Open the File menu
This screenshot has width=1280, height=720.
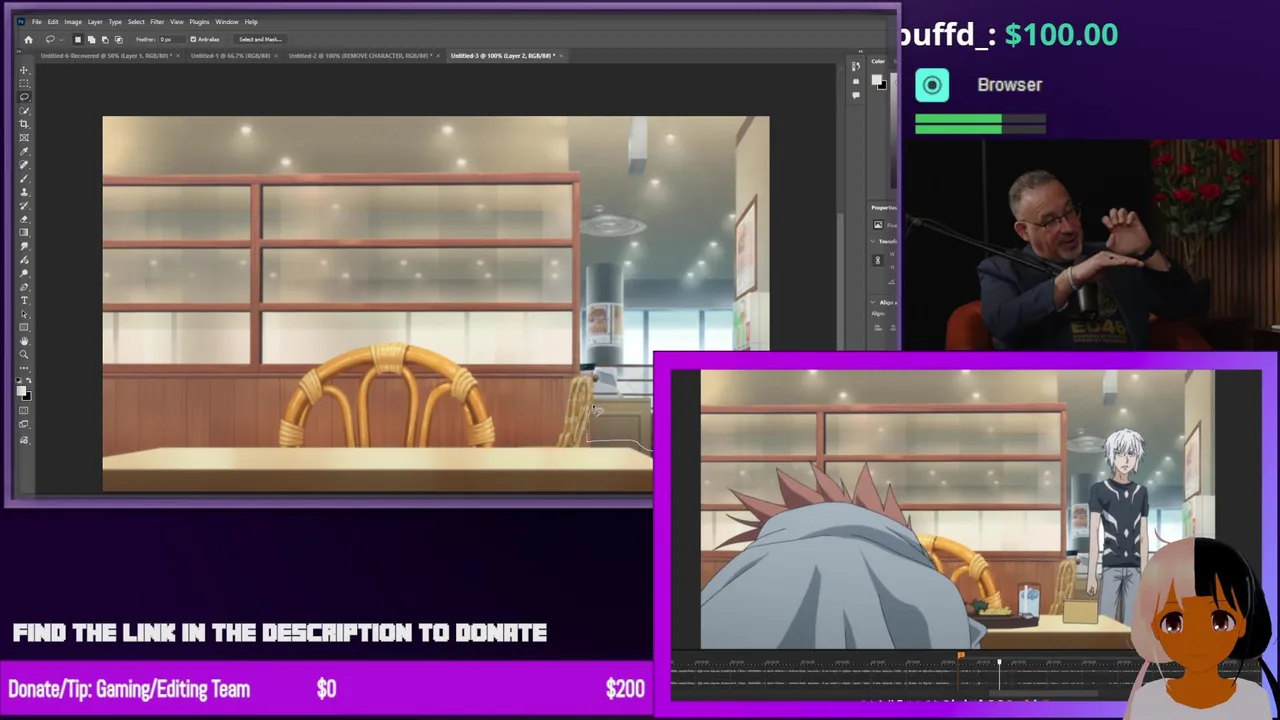pos(36,22)
